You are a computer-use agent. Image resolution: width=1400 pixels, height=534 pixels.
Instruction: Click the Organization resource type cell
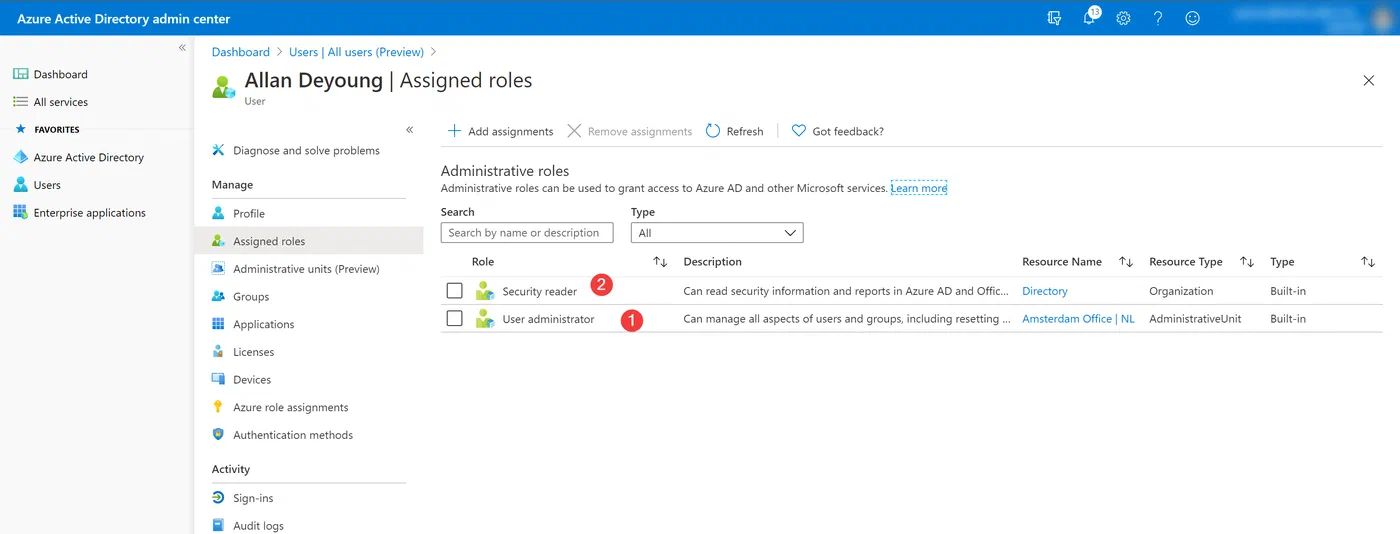coord(1181,292)
